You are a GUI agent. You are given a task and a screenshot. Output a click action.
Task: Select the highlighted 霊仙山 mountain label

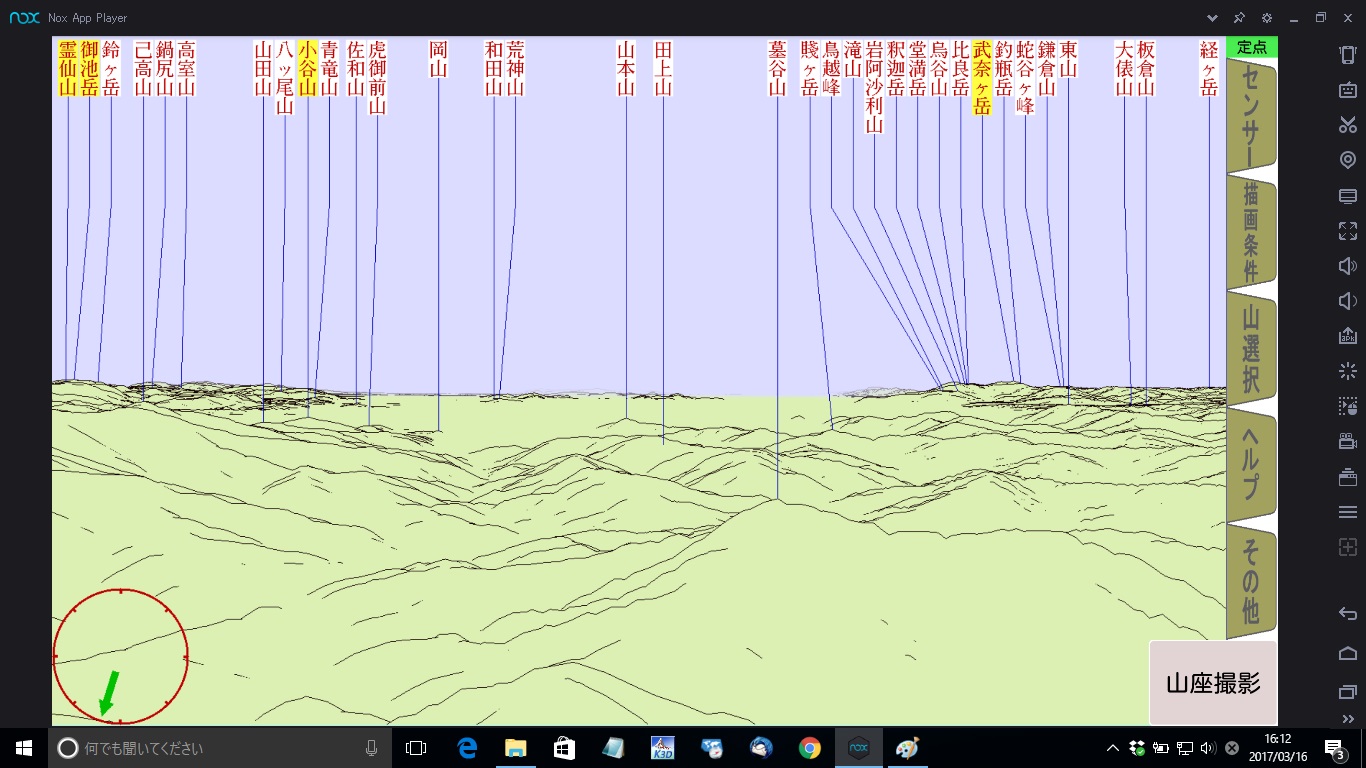pyautogui.click(x=68, y=68)
